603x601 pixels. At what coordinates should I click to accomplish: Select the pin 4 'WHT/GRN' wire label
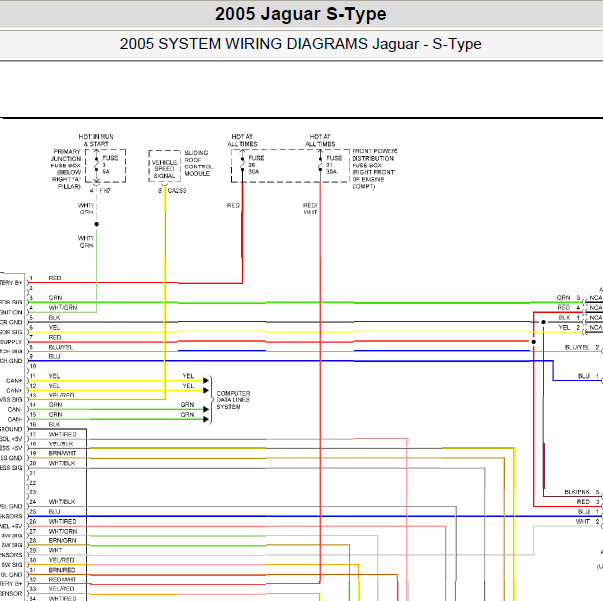click(63, 308)
